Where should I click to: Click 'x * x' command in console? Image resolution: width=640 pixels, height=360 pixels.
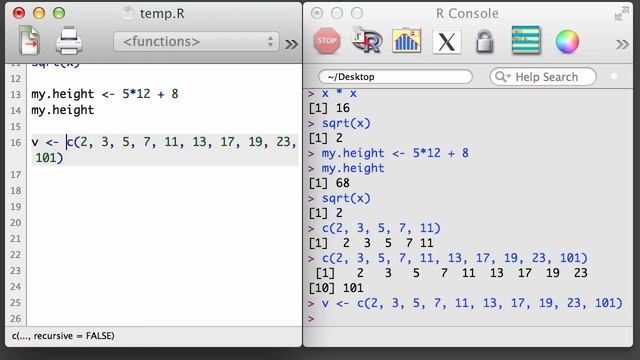tap(339, 93)
